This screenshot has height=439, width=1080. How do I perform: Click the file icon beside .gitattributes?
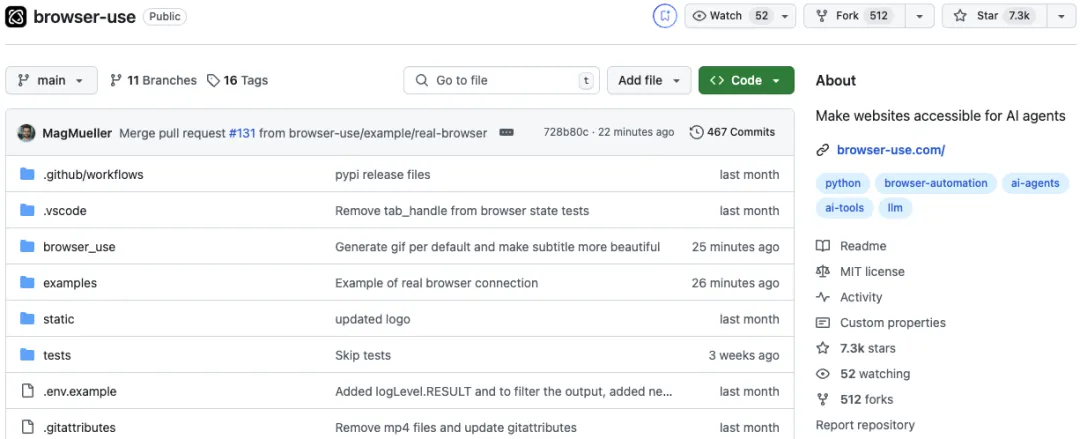[x=28, y=427]
